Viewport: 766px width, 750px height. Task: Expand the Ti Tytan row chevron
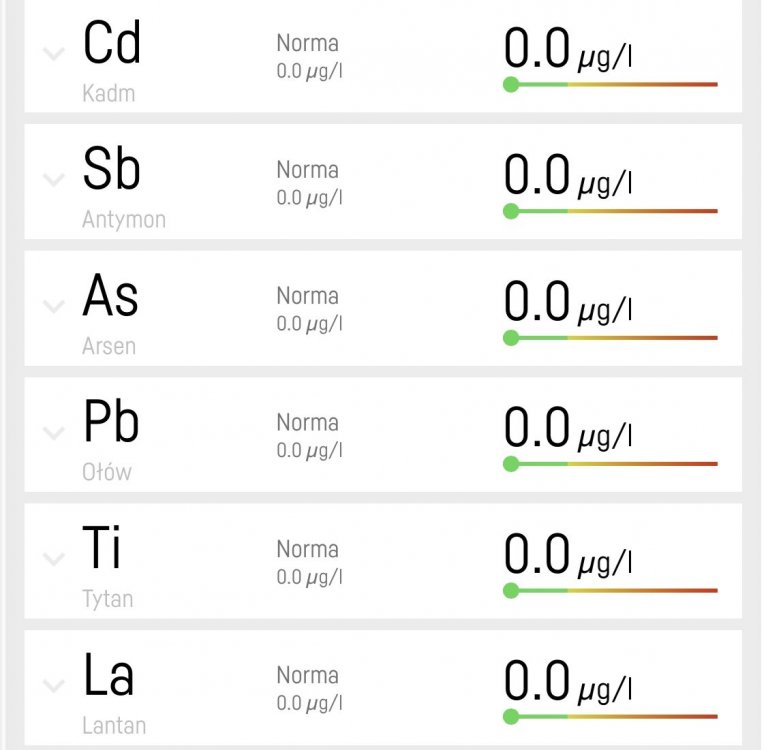coord(53,559)
